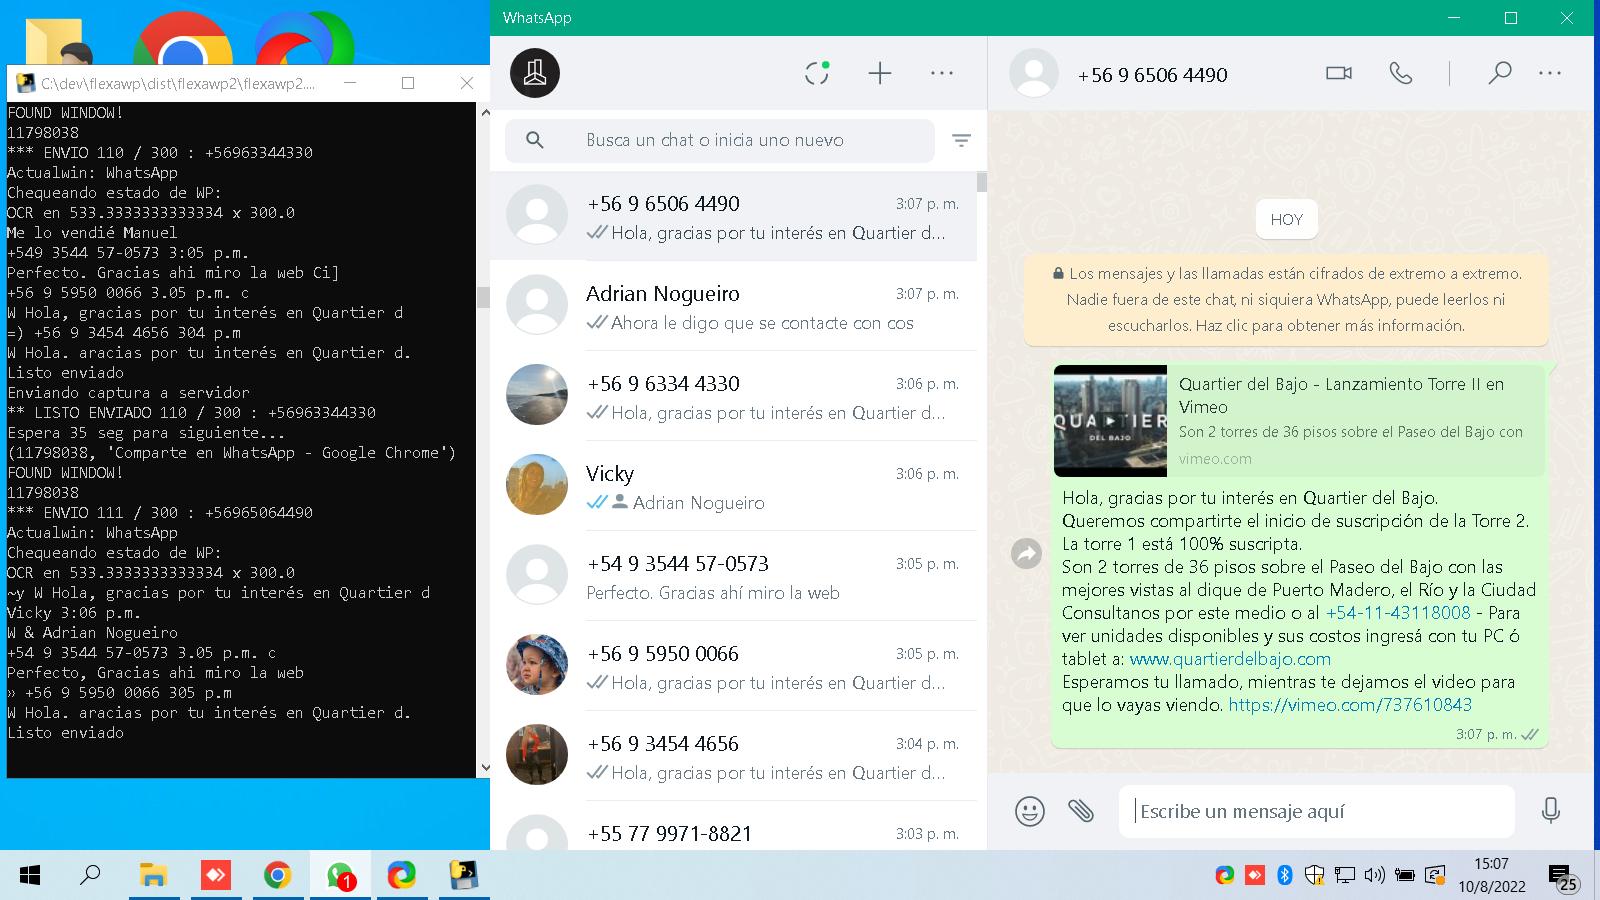The image size is (1600, 900).
Task: Click the console window scroll-up arrow
Action: (485, 112)
